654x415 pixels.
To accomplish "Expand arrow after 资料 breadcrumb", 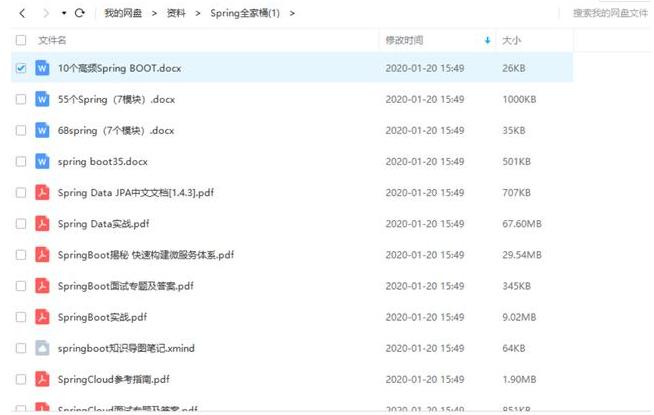I will point(198,14).
